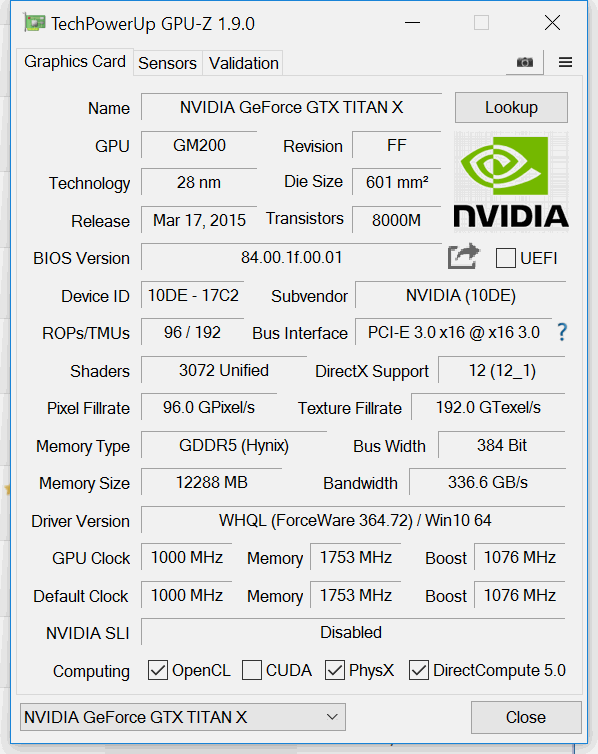Viewport: 598px width, 754px height.
Task: Expand the GPU selection dropdown
Action: [183, 717]
